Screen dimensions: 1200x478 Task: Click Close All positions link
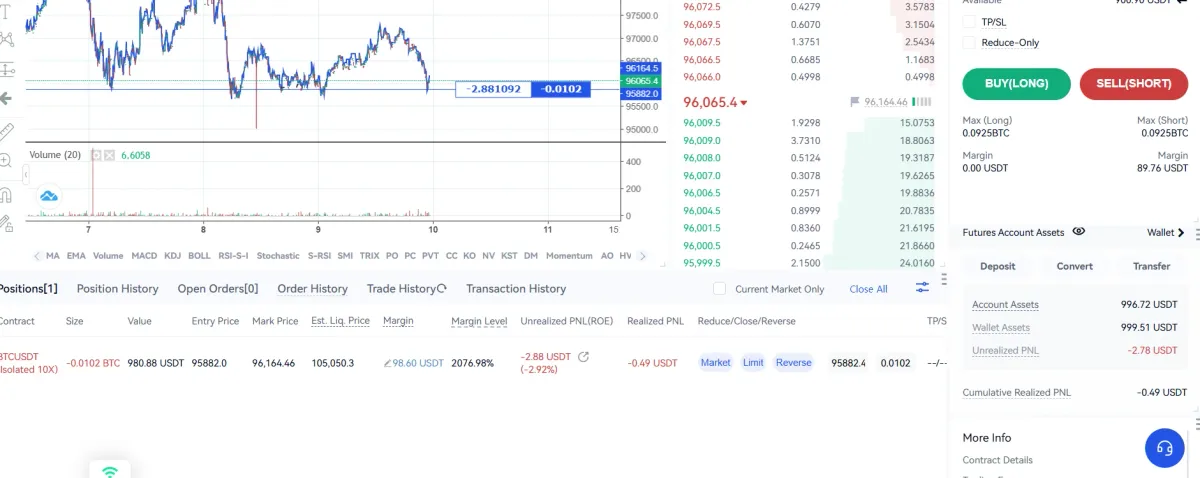click(868, 289)
